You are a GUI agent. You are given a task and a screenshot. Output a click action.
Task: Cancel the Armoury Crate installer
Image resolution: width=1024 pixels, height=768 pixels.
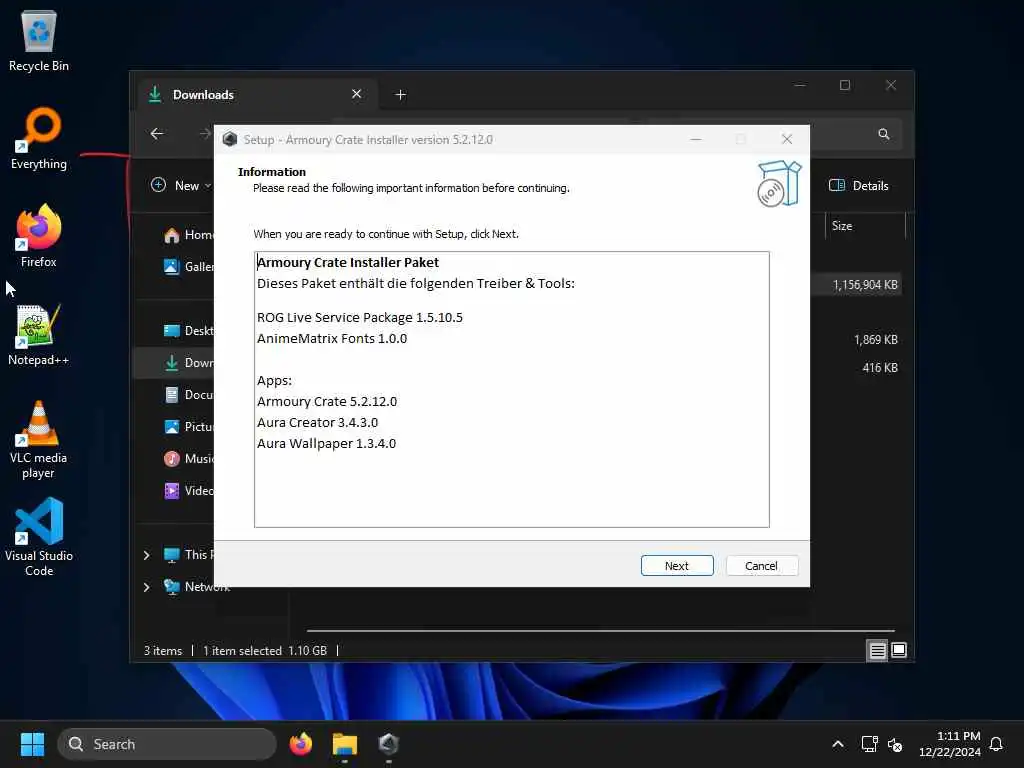tap(761, 566)
